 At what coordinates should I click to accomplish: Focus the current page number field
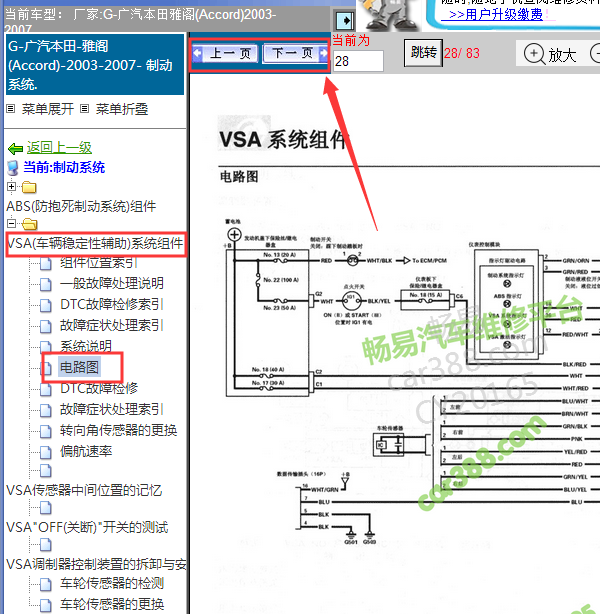point(358,61)
